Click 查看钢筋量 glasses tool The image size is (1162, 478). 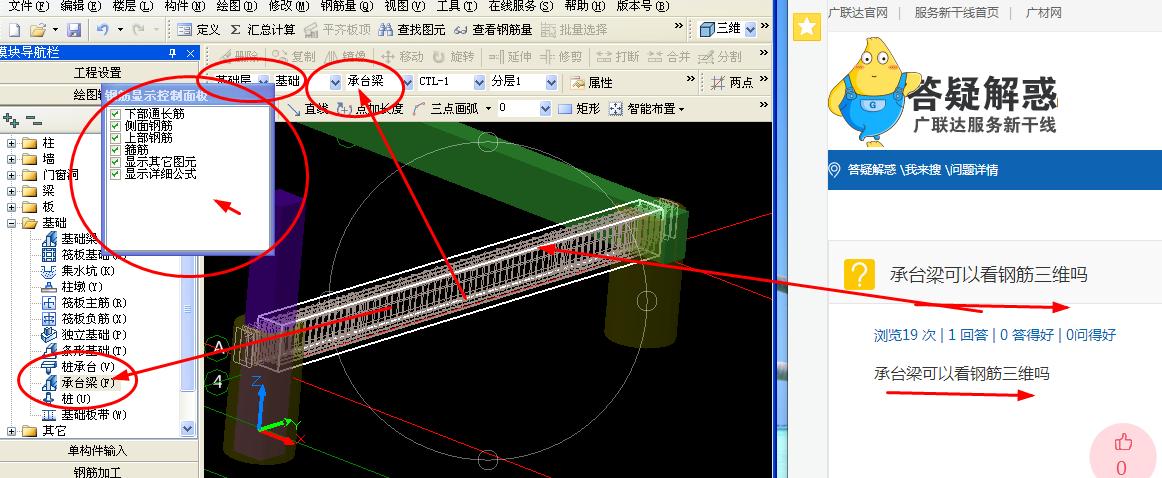pyautogui.click(x=493, y=30)
